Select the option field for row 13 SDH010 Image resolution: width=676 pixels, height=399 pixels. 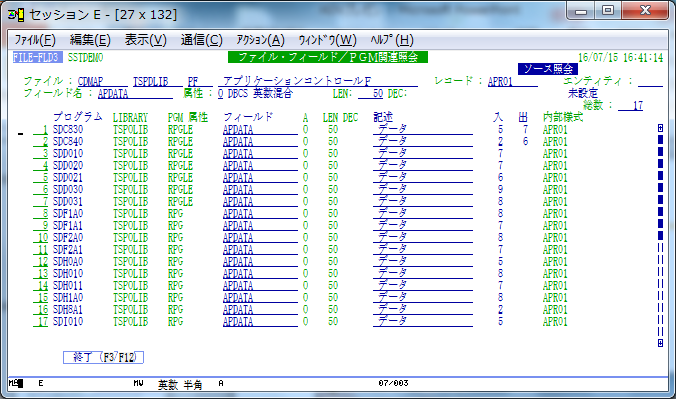(41, 273)
